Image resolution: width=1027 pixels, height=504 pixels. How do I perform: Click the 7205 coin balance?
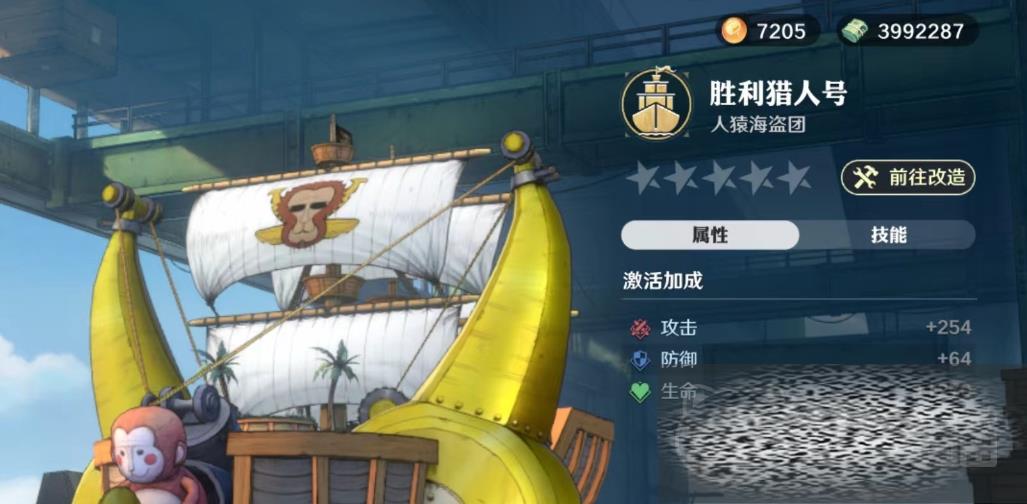[x=781, y=31]
